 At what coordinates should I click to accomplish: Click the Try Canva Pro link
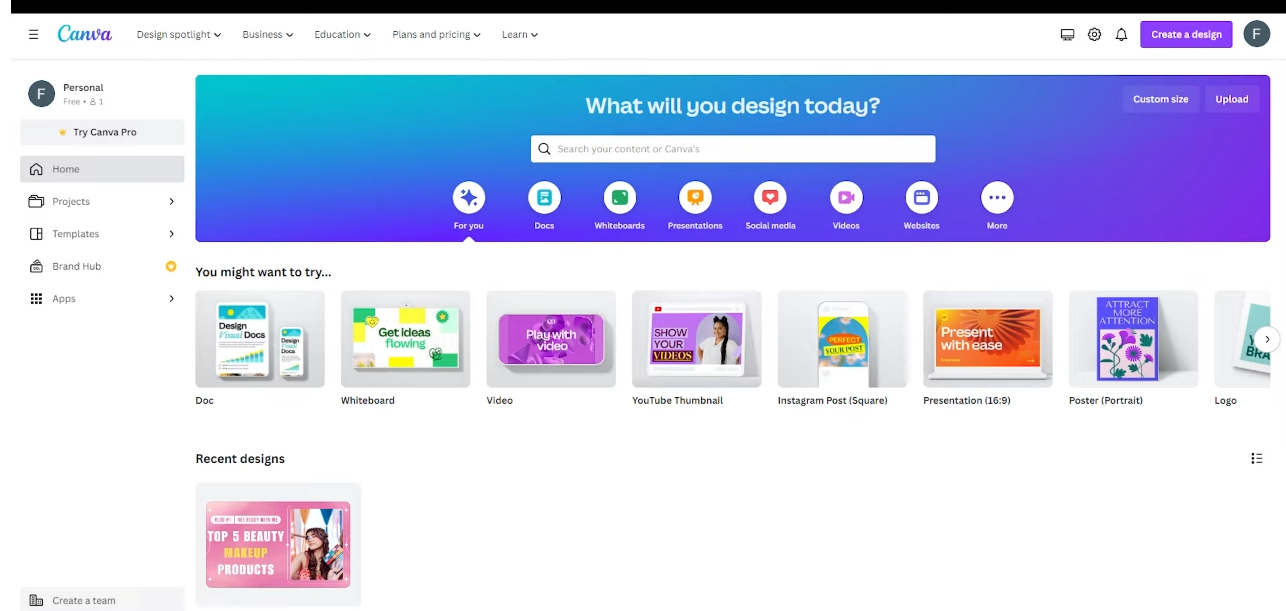pyautogui.click(x=101, y=131)
